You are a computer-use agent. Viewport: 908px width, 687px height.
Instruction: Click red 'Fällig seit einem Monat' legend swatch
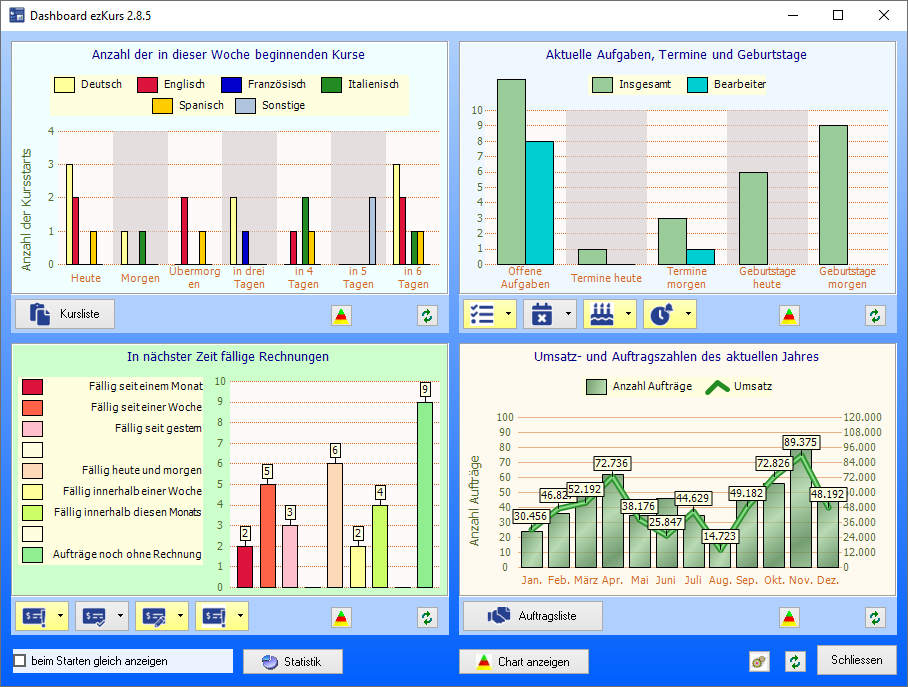[33, 386]
